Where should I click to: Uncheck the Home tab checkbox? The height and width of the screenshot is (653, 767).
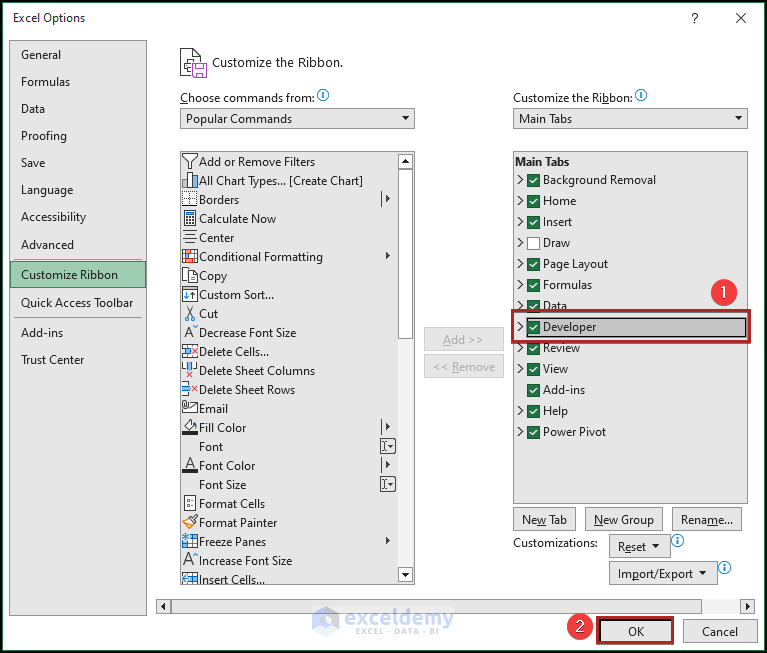(533, 201)
